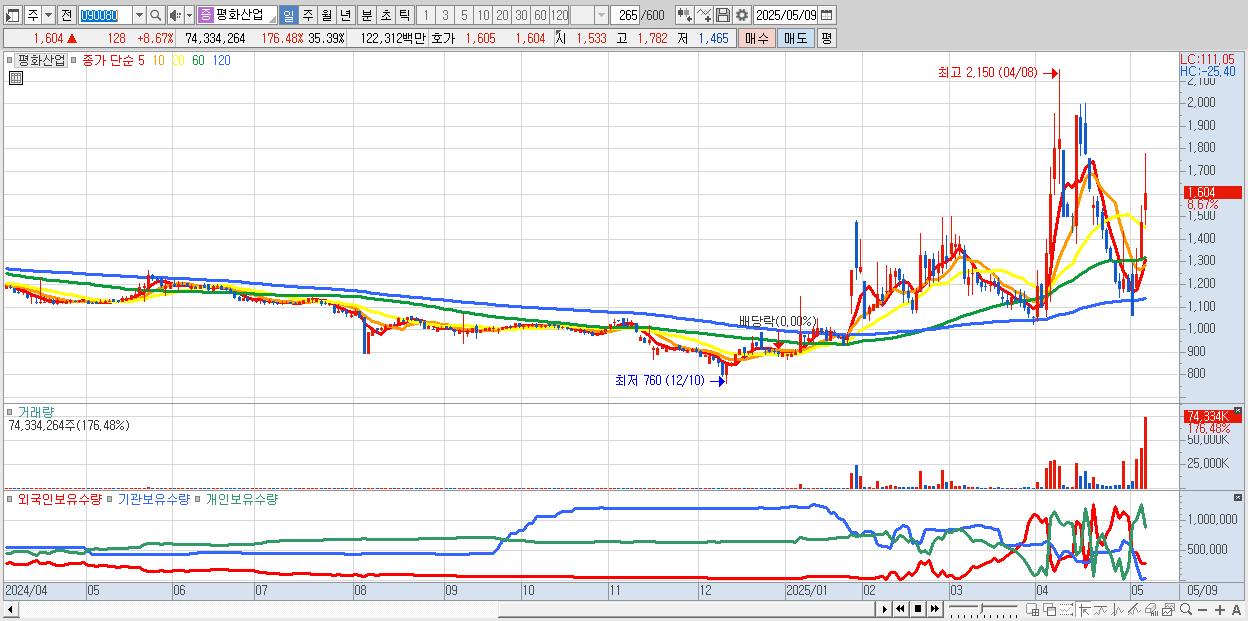Click the red 5 moving average label
Image resolution: width=1248 pixels, height=621 pixels.
[x=141, y=60]
